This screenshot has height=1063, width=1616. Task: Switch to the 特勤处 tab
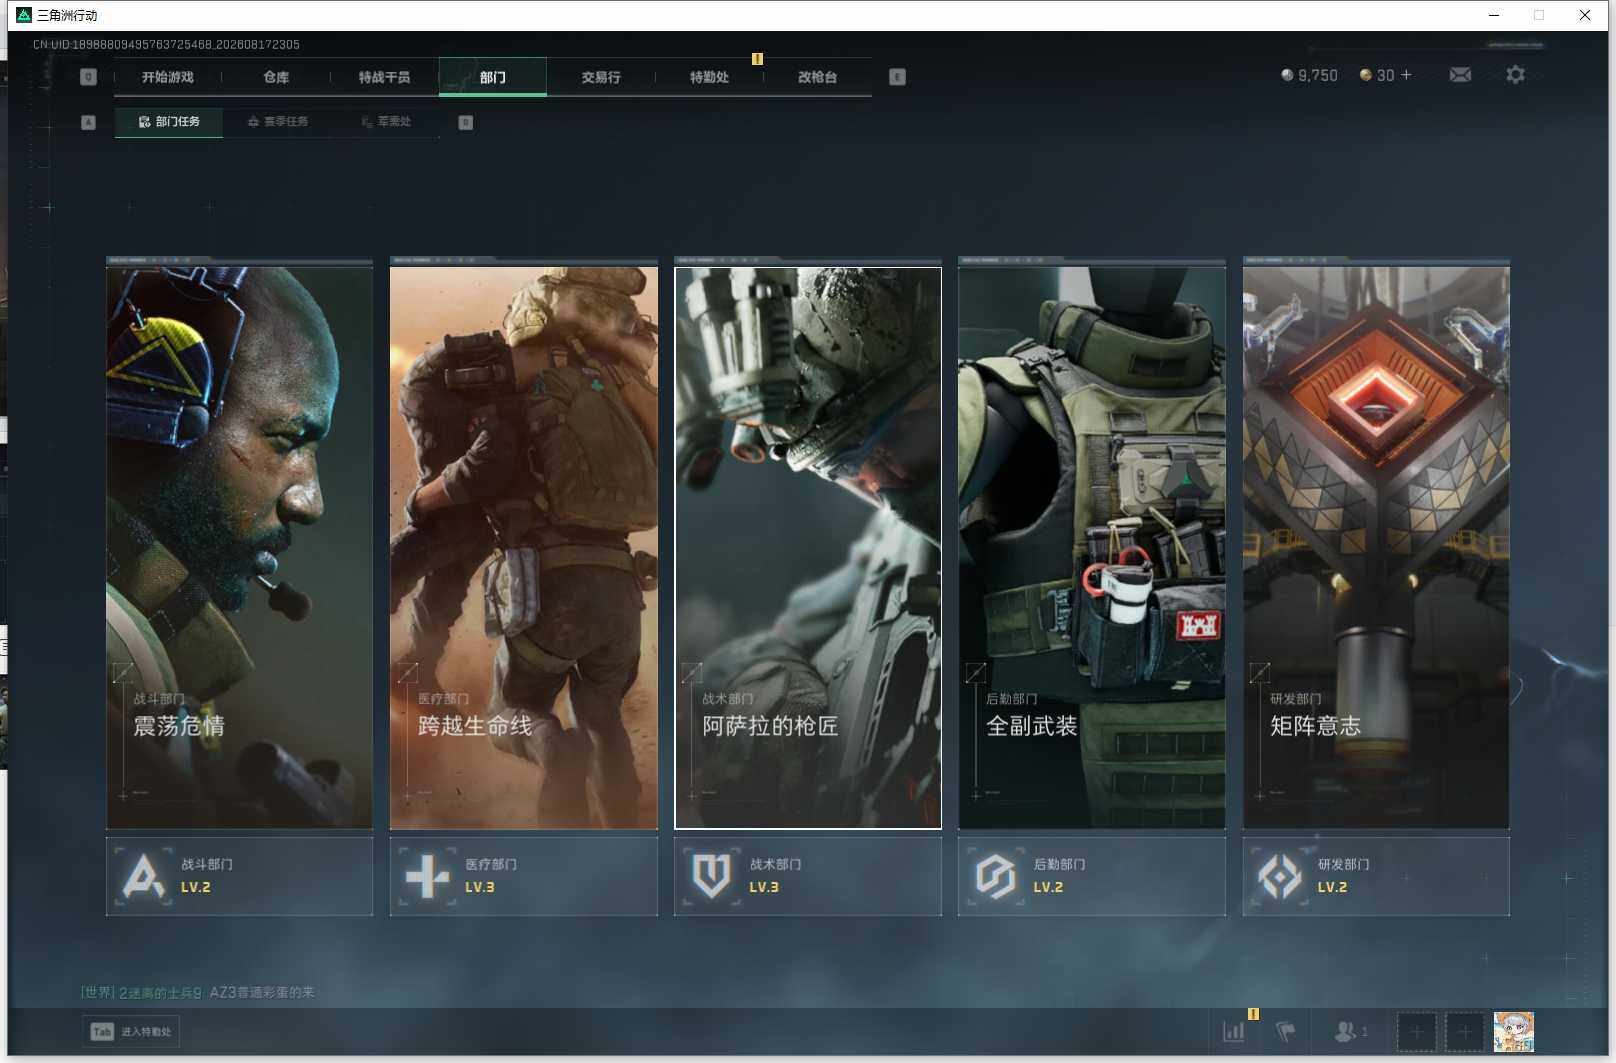tap(709, 77)
